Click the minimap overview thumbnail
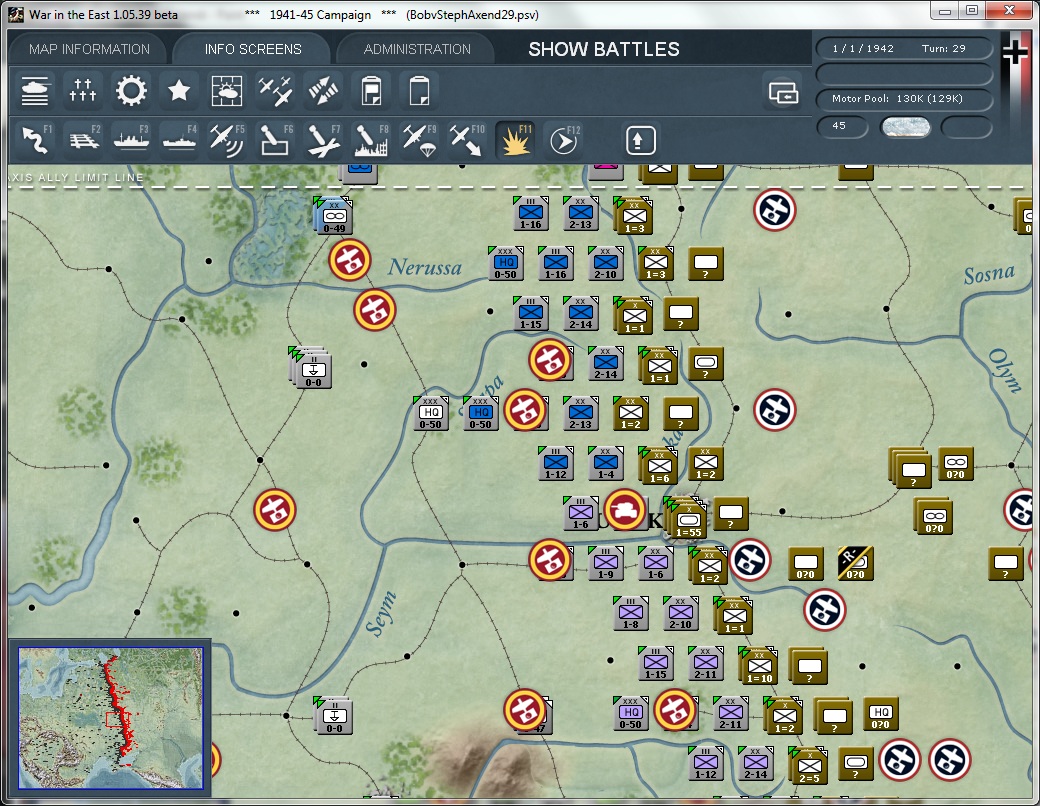The width and height of the screenshot is (1040, 806). click(111, 718)
